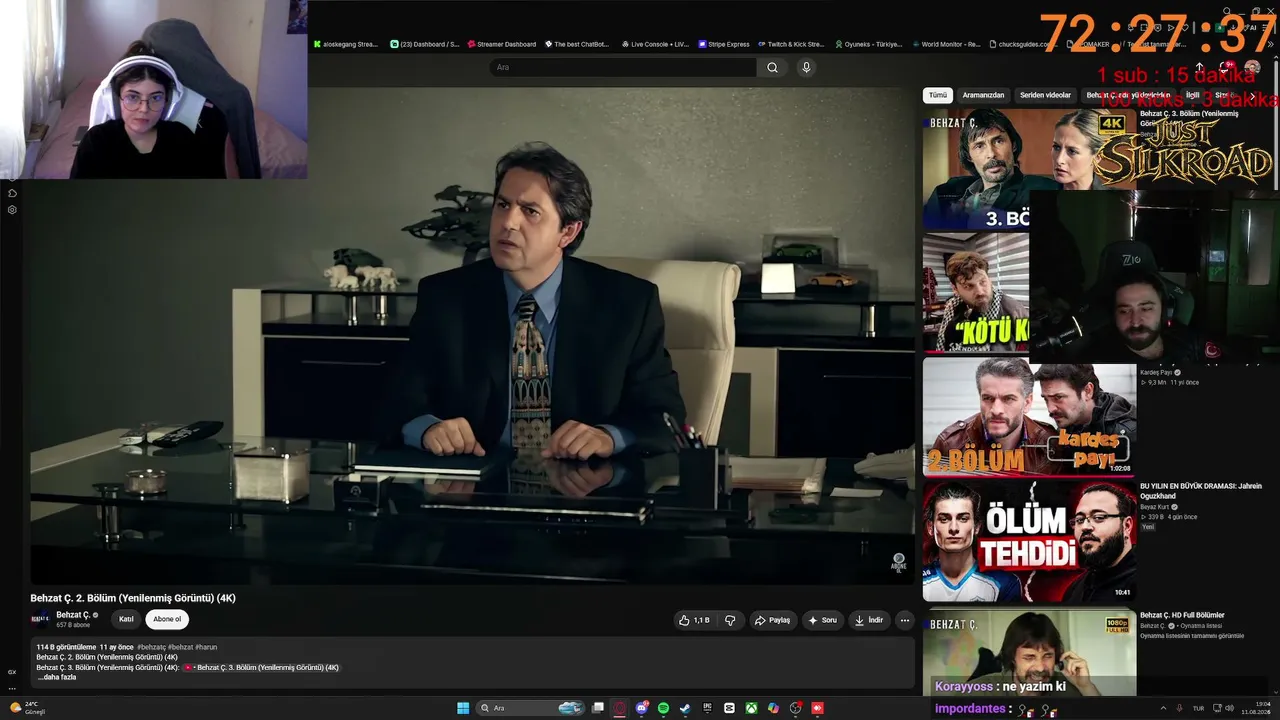Image resolution: width=1280 pixels, height=720 pixels.
Task: Select the Seriden videolar filter chip
Action: pyautogui.click(x=1045, y=95)
